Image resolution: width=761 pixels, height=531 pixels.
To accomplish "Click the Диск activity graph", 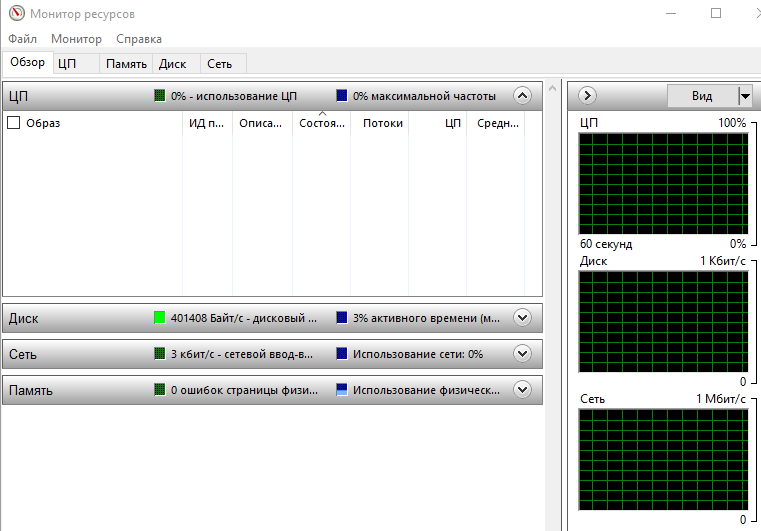I will click(x=663, y=321).
